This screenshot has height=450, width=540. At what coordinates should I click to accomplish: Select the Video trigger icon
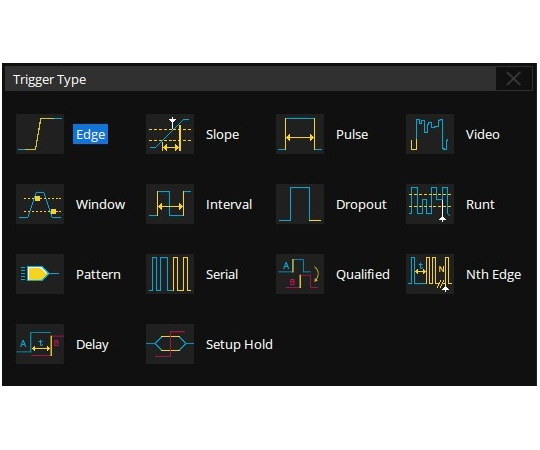[x=430, y=134]
